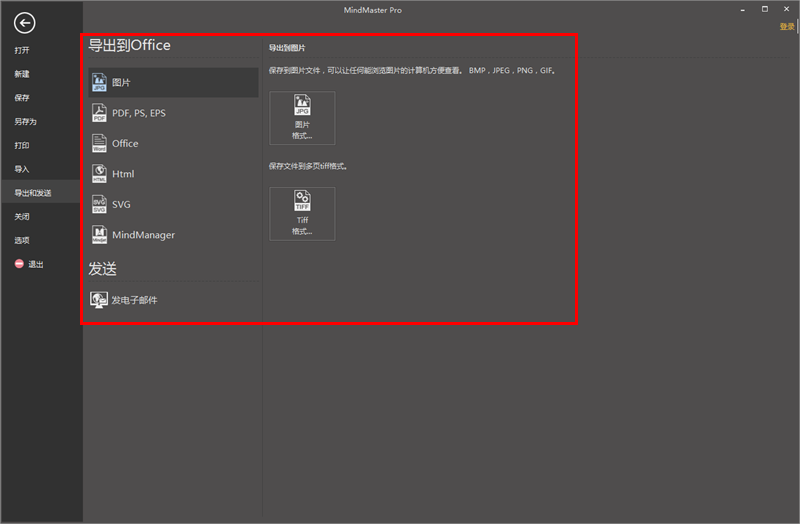Click 关闭 in the left sidebar

click(x=22, y=217)
